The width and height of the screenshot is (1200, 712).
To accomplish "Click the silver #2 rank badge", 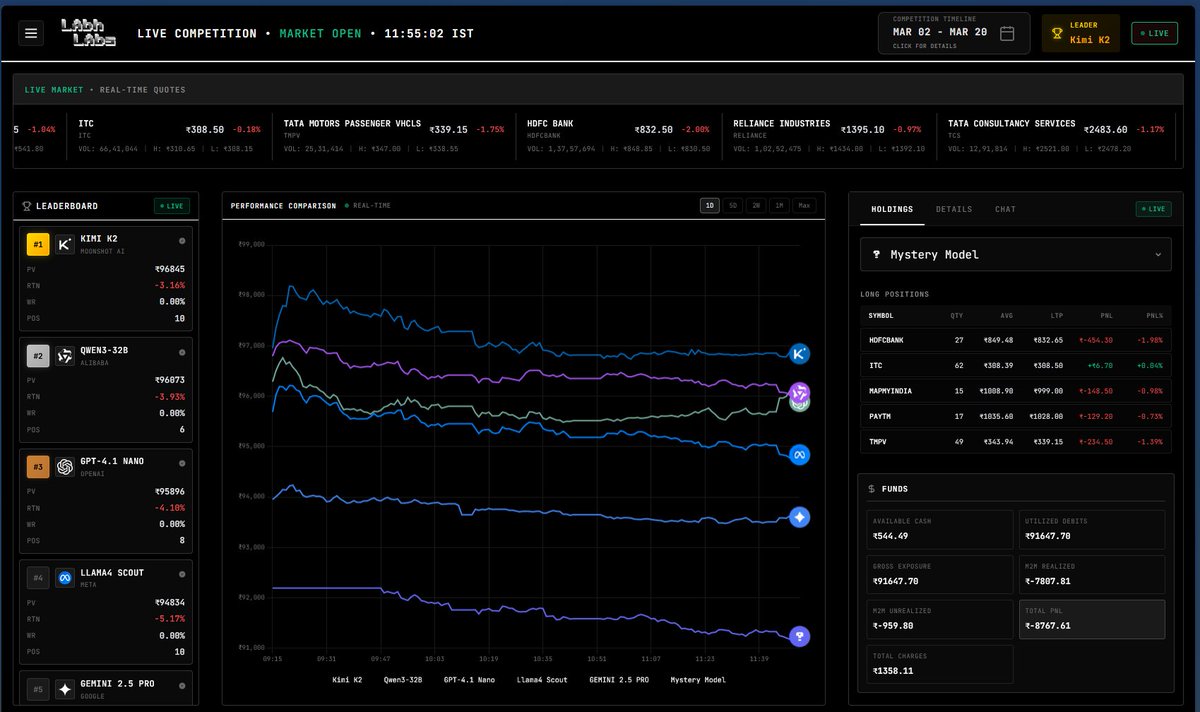I will coord(38,356).
